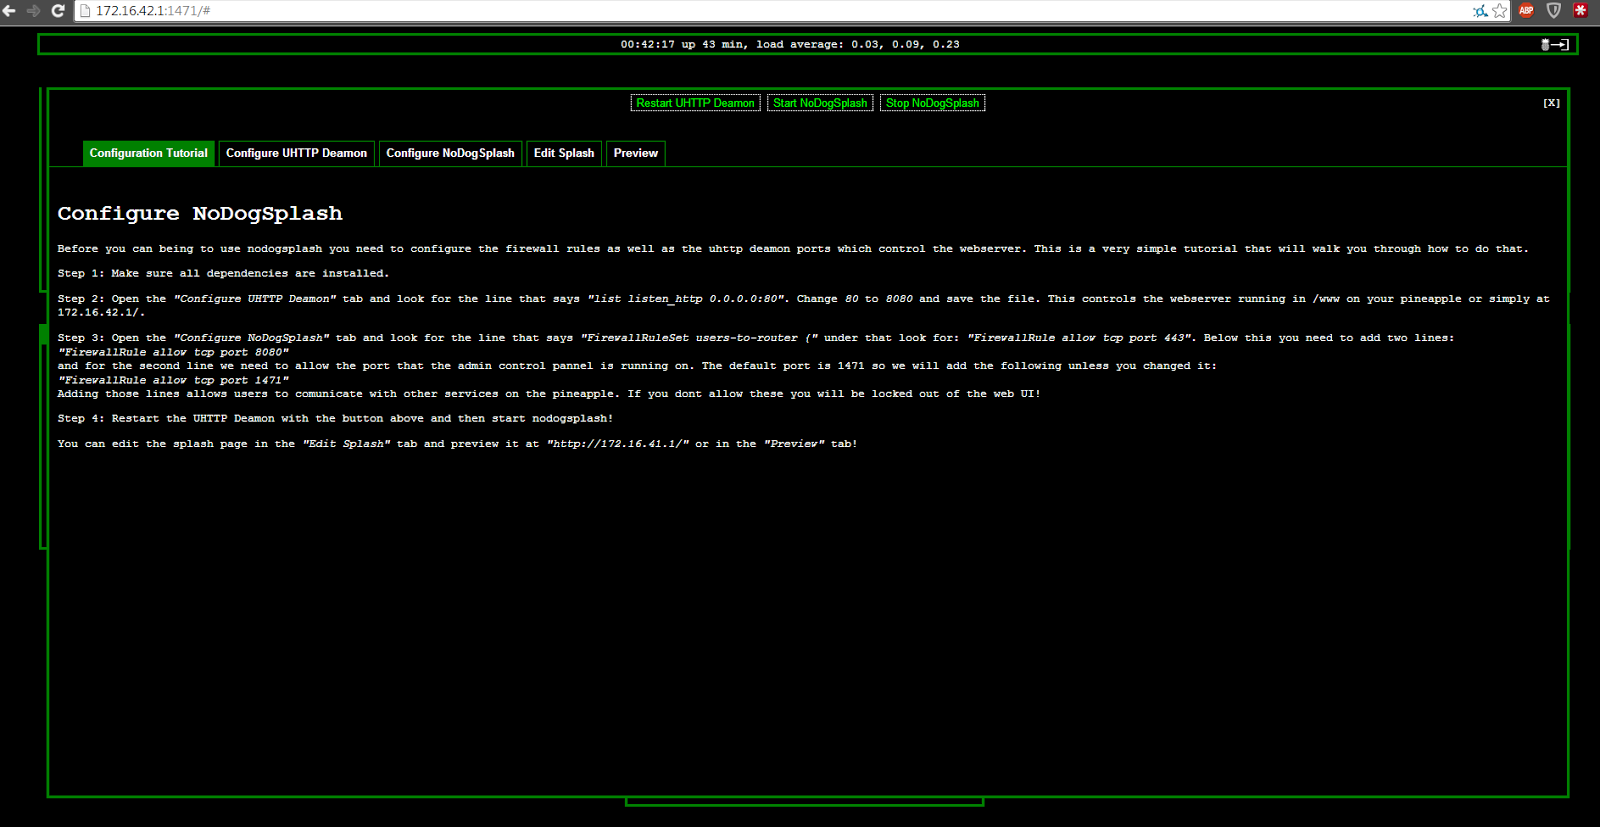Click the Restart UHTTP Deamon button
Viewport: 1600px width, 827px height.
695,103
